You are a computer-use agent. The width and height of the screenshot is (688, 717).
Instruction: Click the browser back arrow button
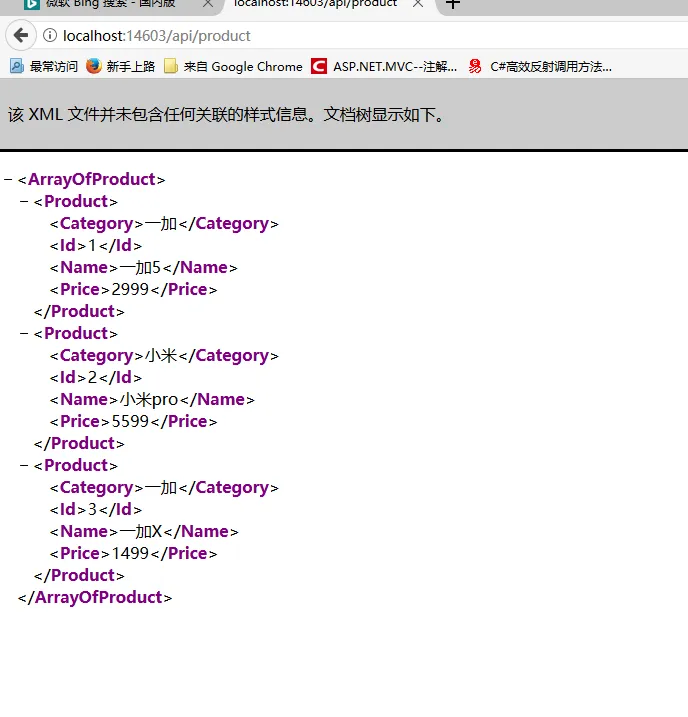pos(21,35)
